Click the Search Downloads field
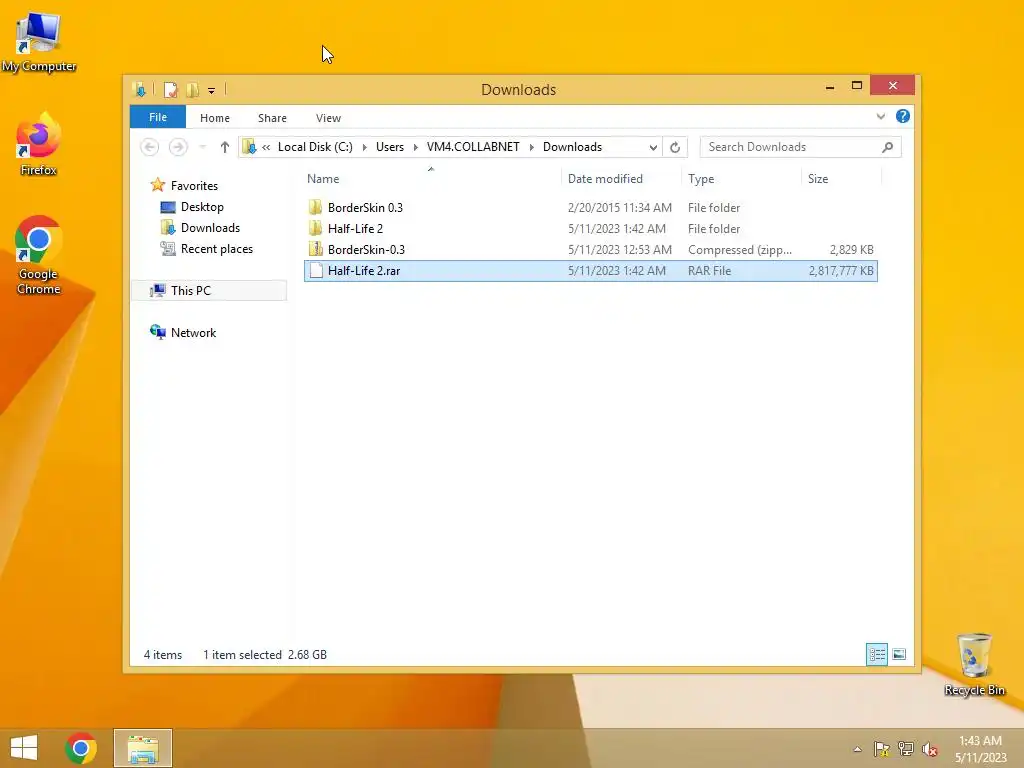 pyautogui.click(x=800, y=147)
